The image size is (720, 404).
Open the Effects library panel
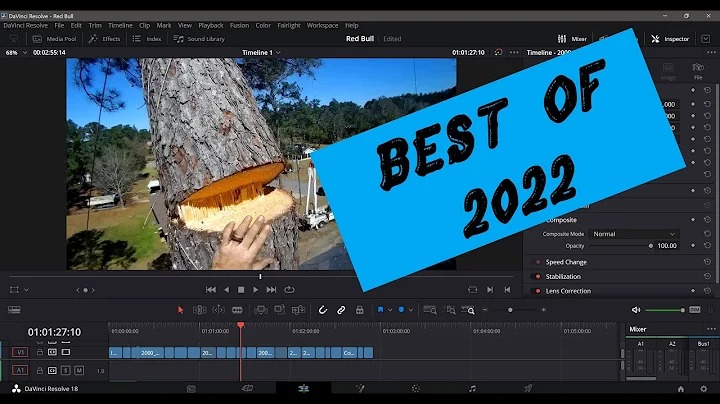tap(105, 39)
